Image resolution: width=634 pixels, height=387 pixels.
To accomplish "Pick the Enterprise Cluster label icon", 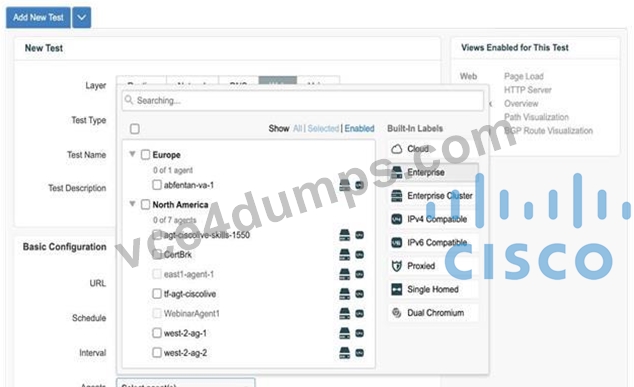I will click(397, 196).
